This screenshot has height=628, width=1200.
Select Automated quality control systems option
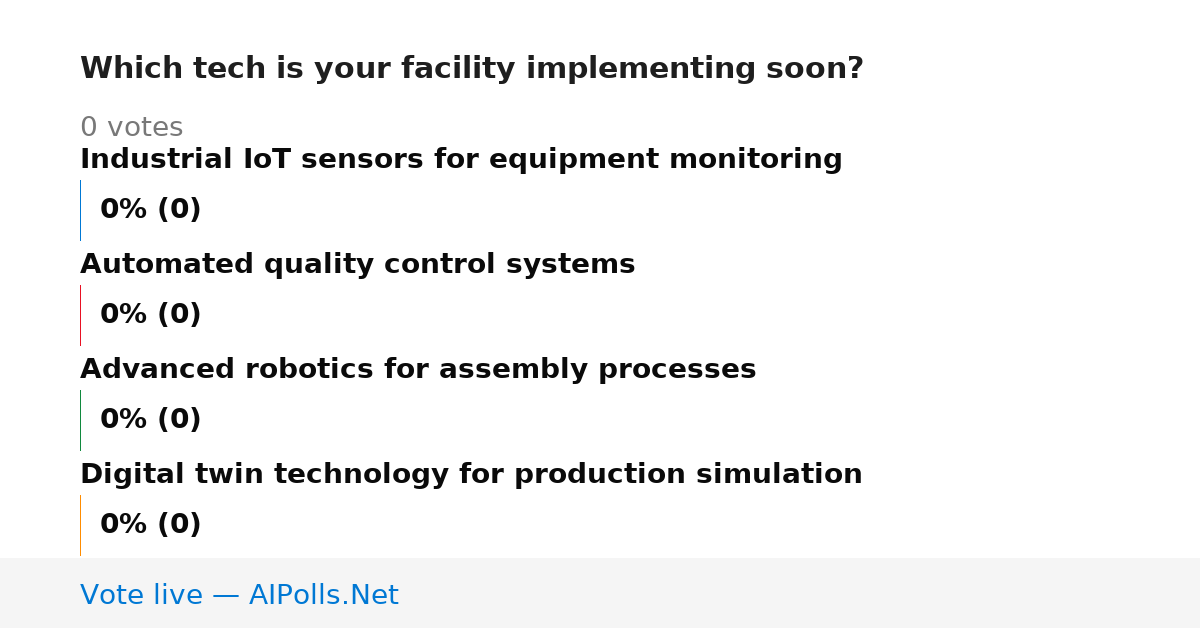357,264
